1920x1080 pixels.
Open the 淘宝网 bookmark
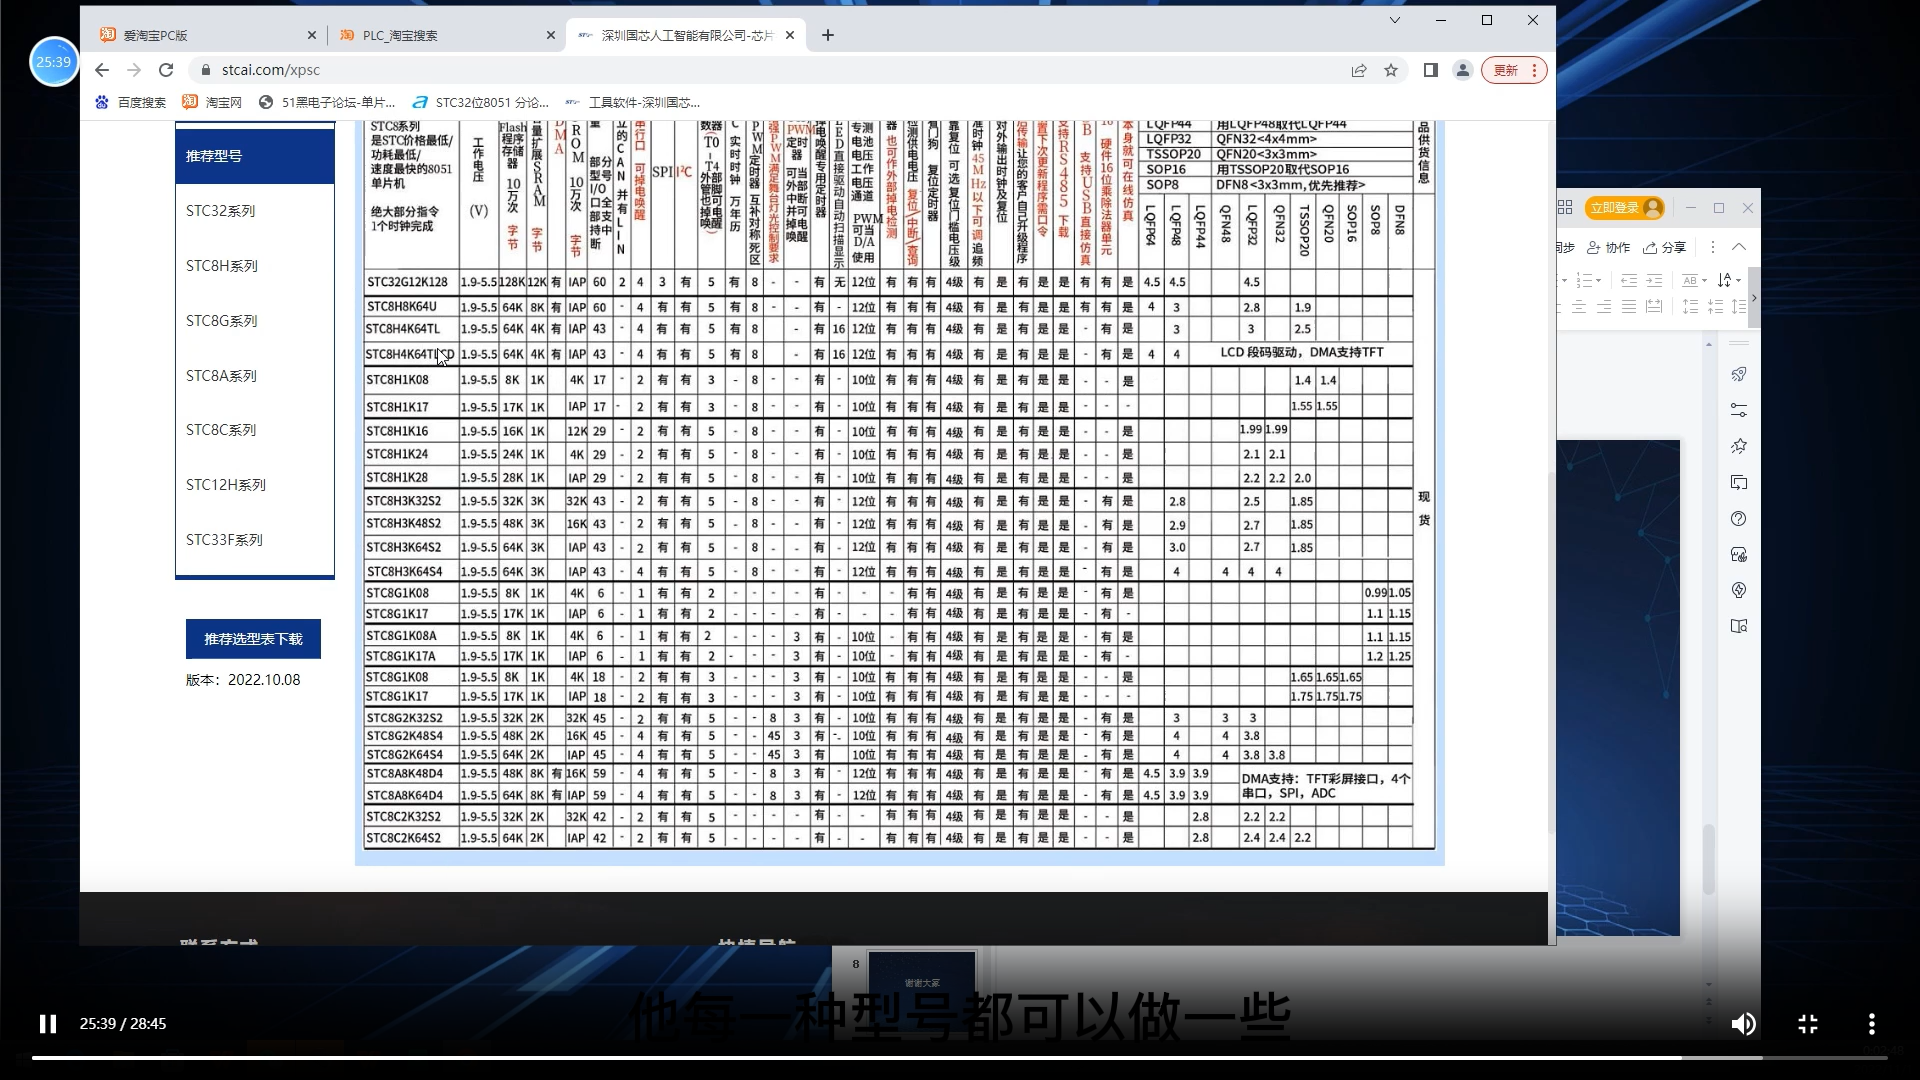point(212,102)
